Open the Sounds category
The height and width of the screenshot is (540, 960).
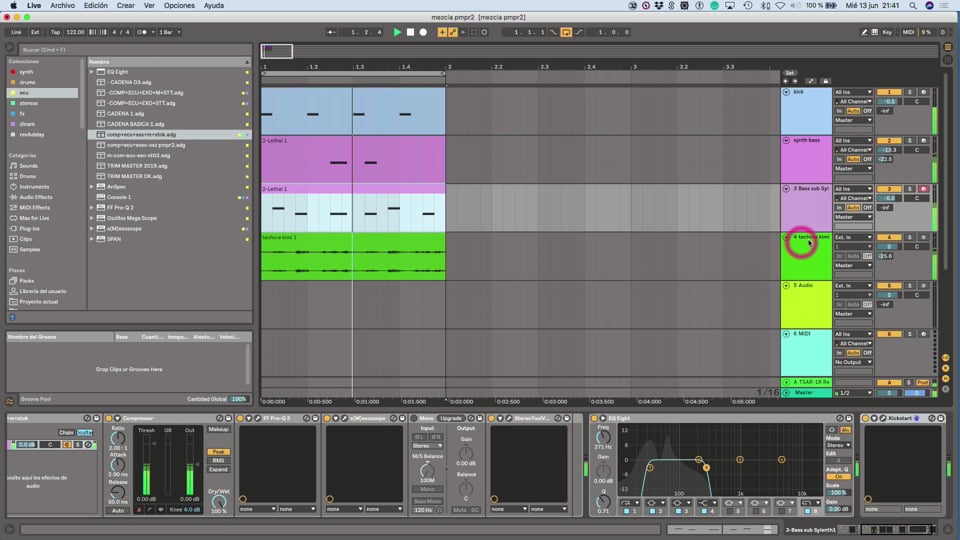pos(28,166)
